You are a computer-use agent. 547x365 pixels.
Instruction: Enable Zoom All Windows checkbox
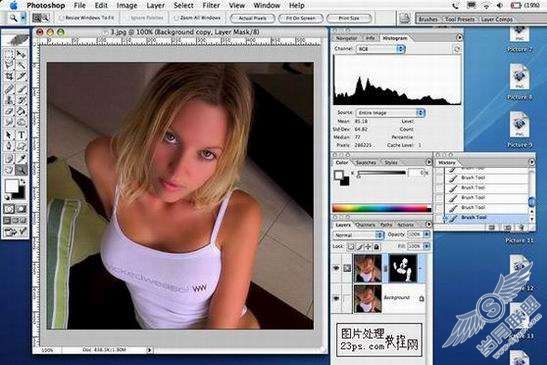point(176,18)
